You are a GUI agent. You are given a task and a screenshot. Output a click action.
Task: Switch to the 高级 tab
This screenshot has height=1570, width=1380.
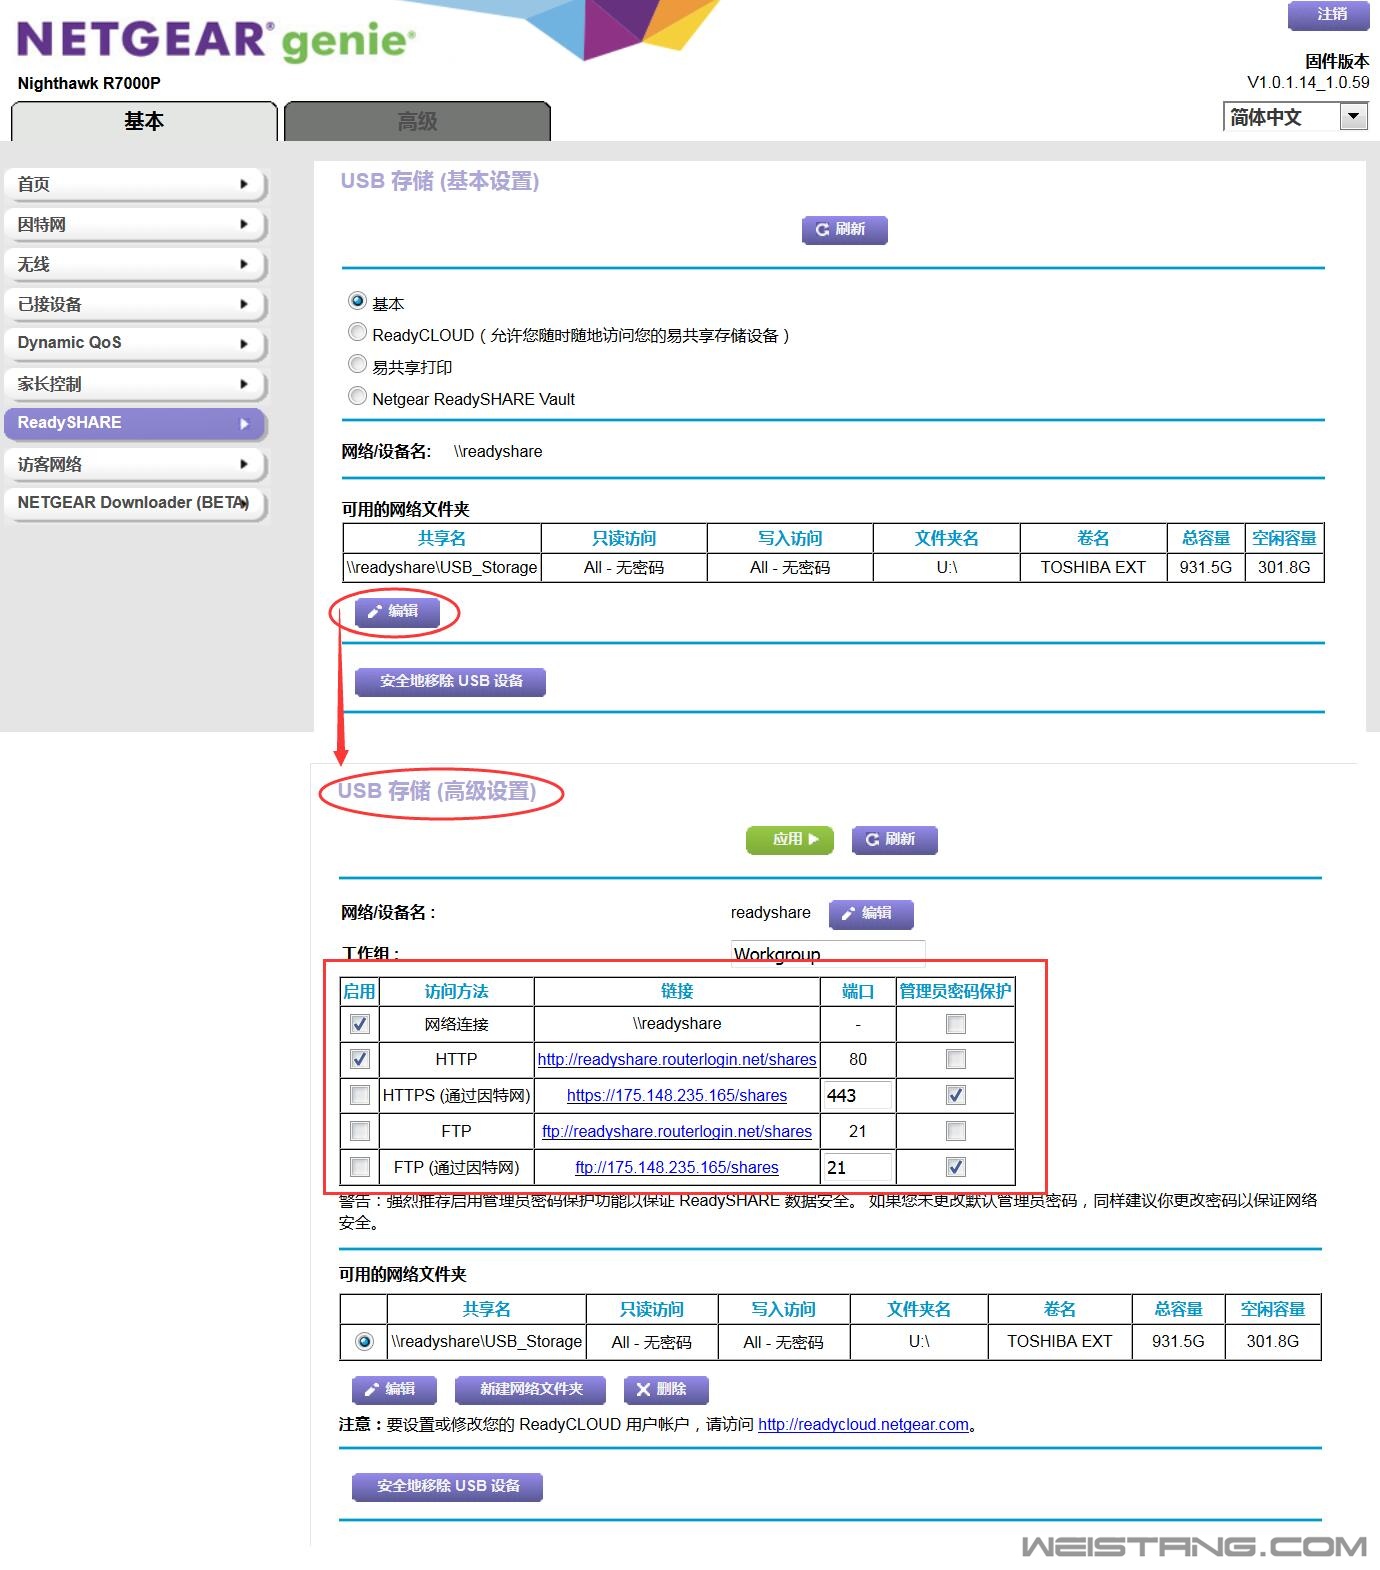click(x=417, y=121)
